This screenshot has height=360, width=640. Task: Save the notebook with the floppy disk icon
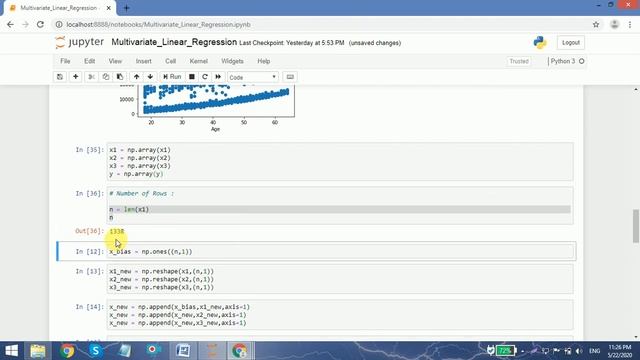pos(60,77)
